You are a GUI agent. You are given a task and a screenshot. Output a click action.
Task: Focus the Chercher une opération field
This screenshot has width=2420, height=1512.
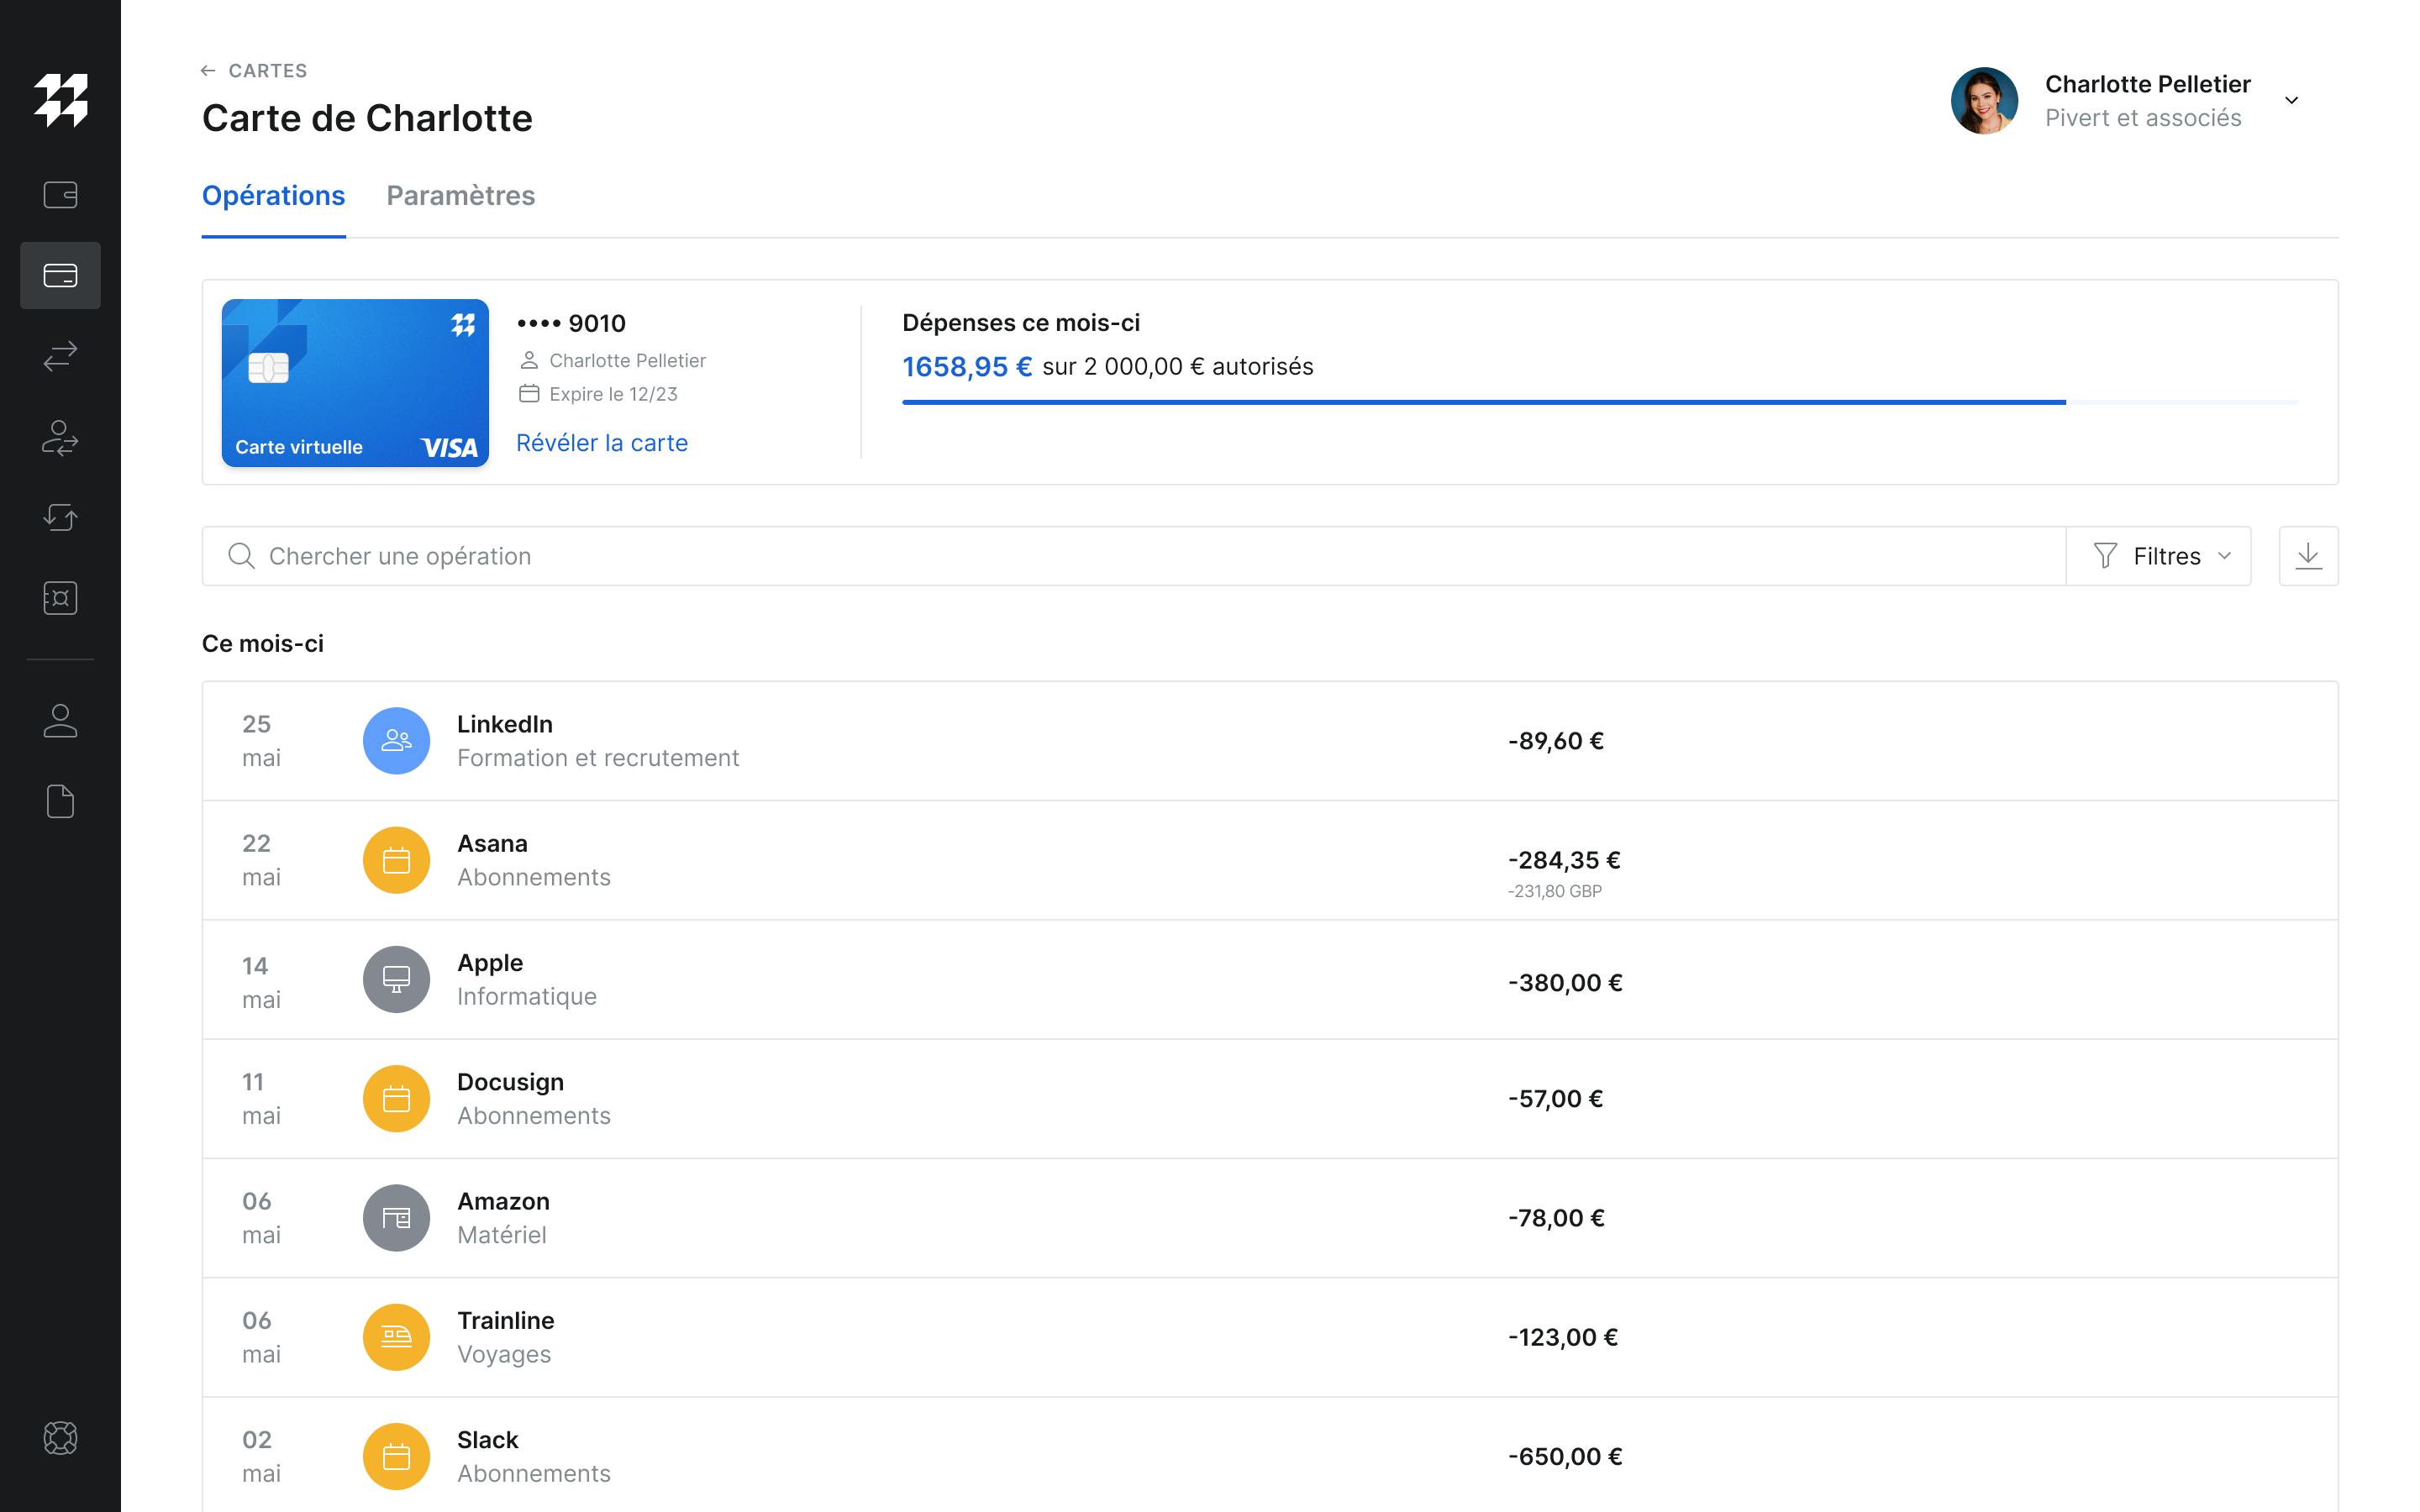coord(1134,556)
